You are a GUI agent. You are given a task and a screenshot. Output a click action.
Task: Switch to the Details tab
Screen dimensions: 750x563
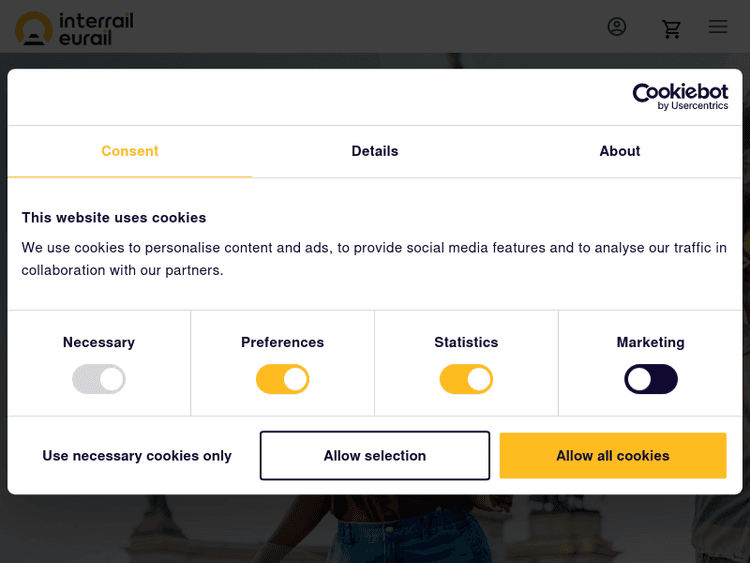click(x=375, y=151)
